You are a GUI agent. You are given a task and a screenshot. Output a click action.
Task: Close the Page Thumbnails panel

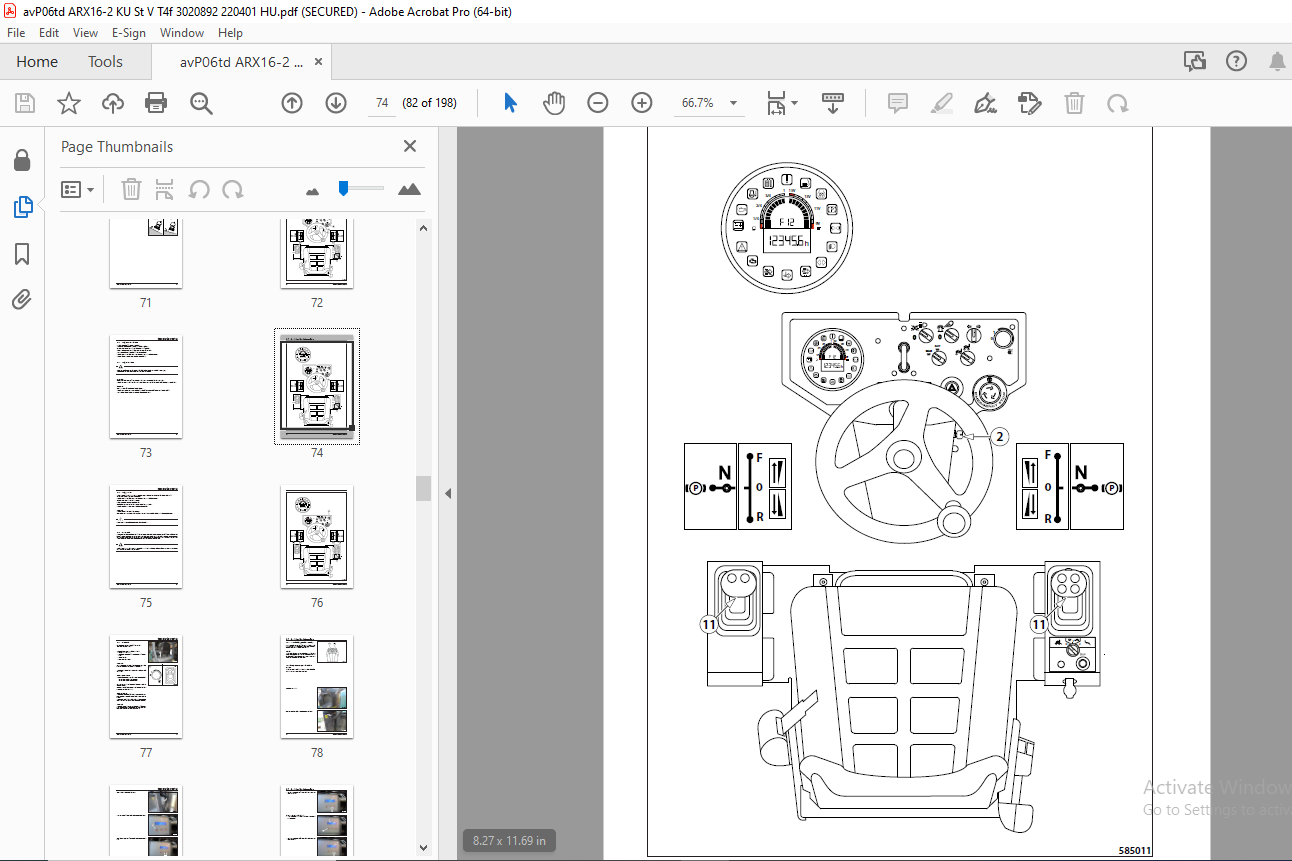coord(410,146)
